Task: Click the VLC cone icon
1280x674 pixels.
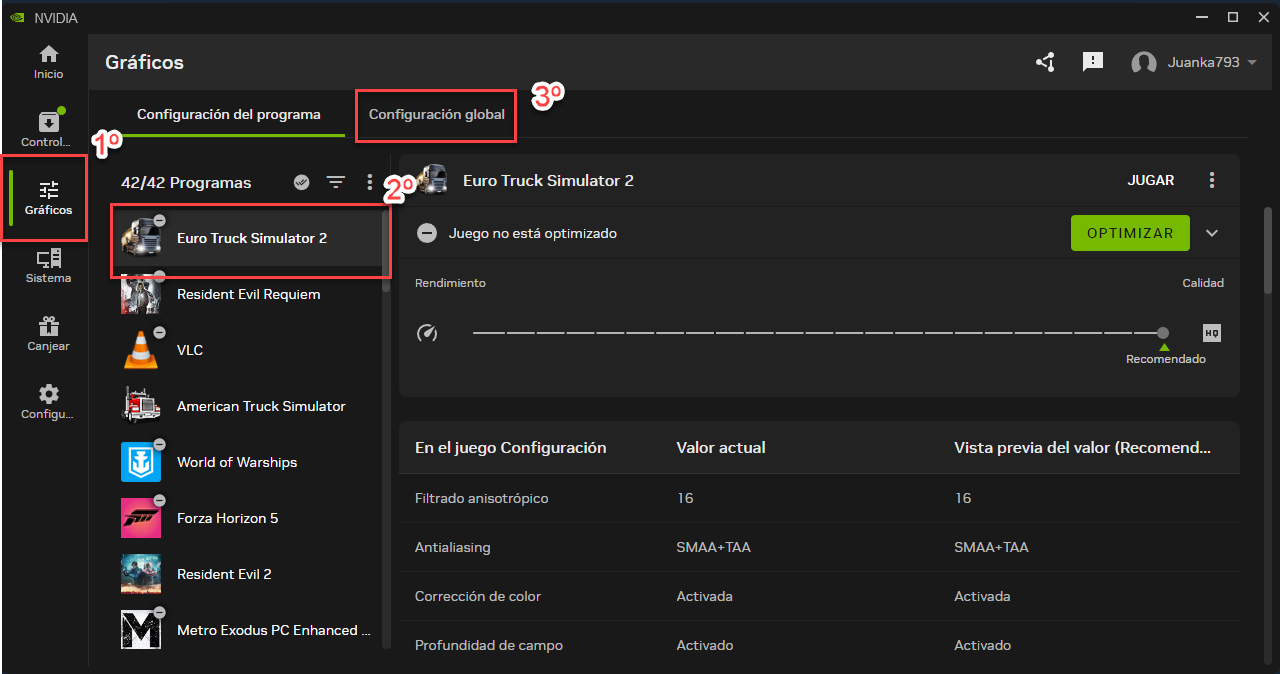Action: (x=141, y=350)
